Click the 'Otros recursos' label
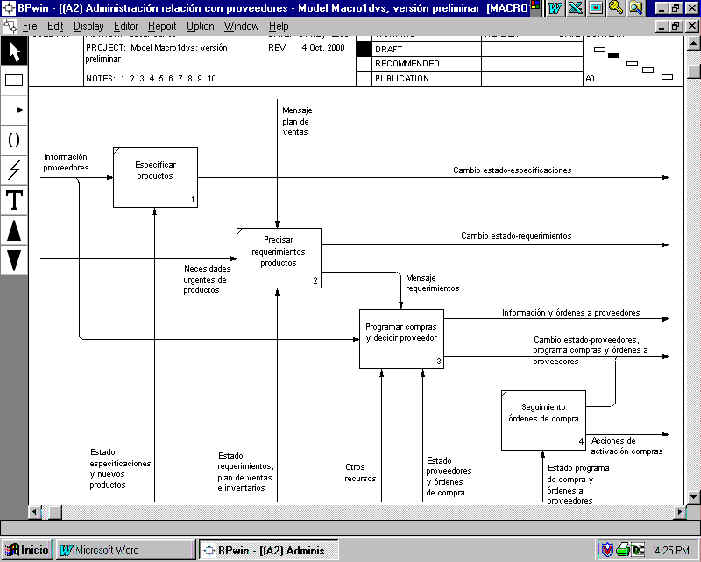The width and height of the screenshot is (701, 562). [x=360, y=473]
